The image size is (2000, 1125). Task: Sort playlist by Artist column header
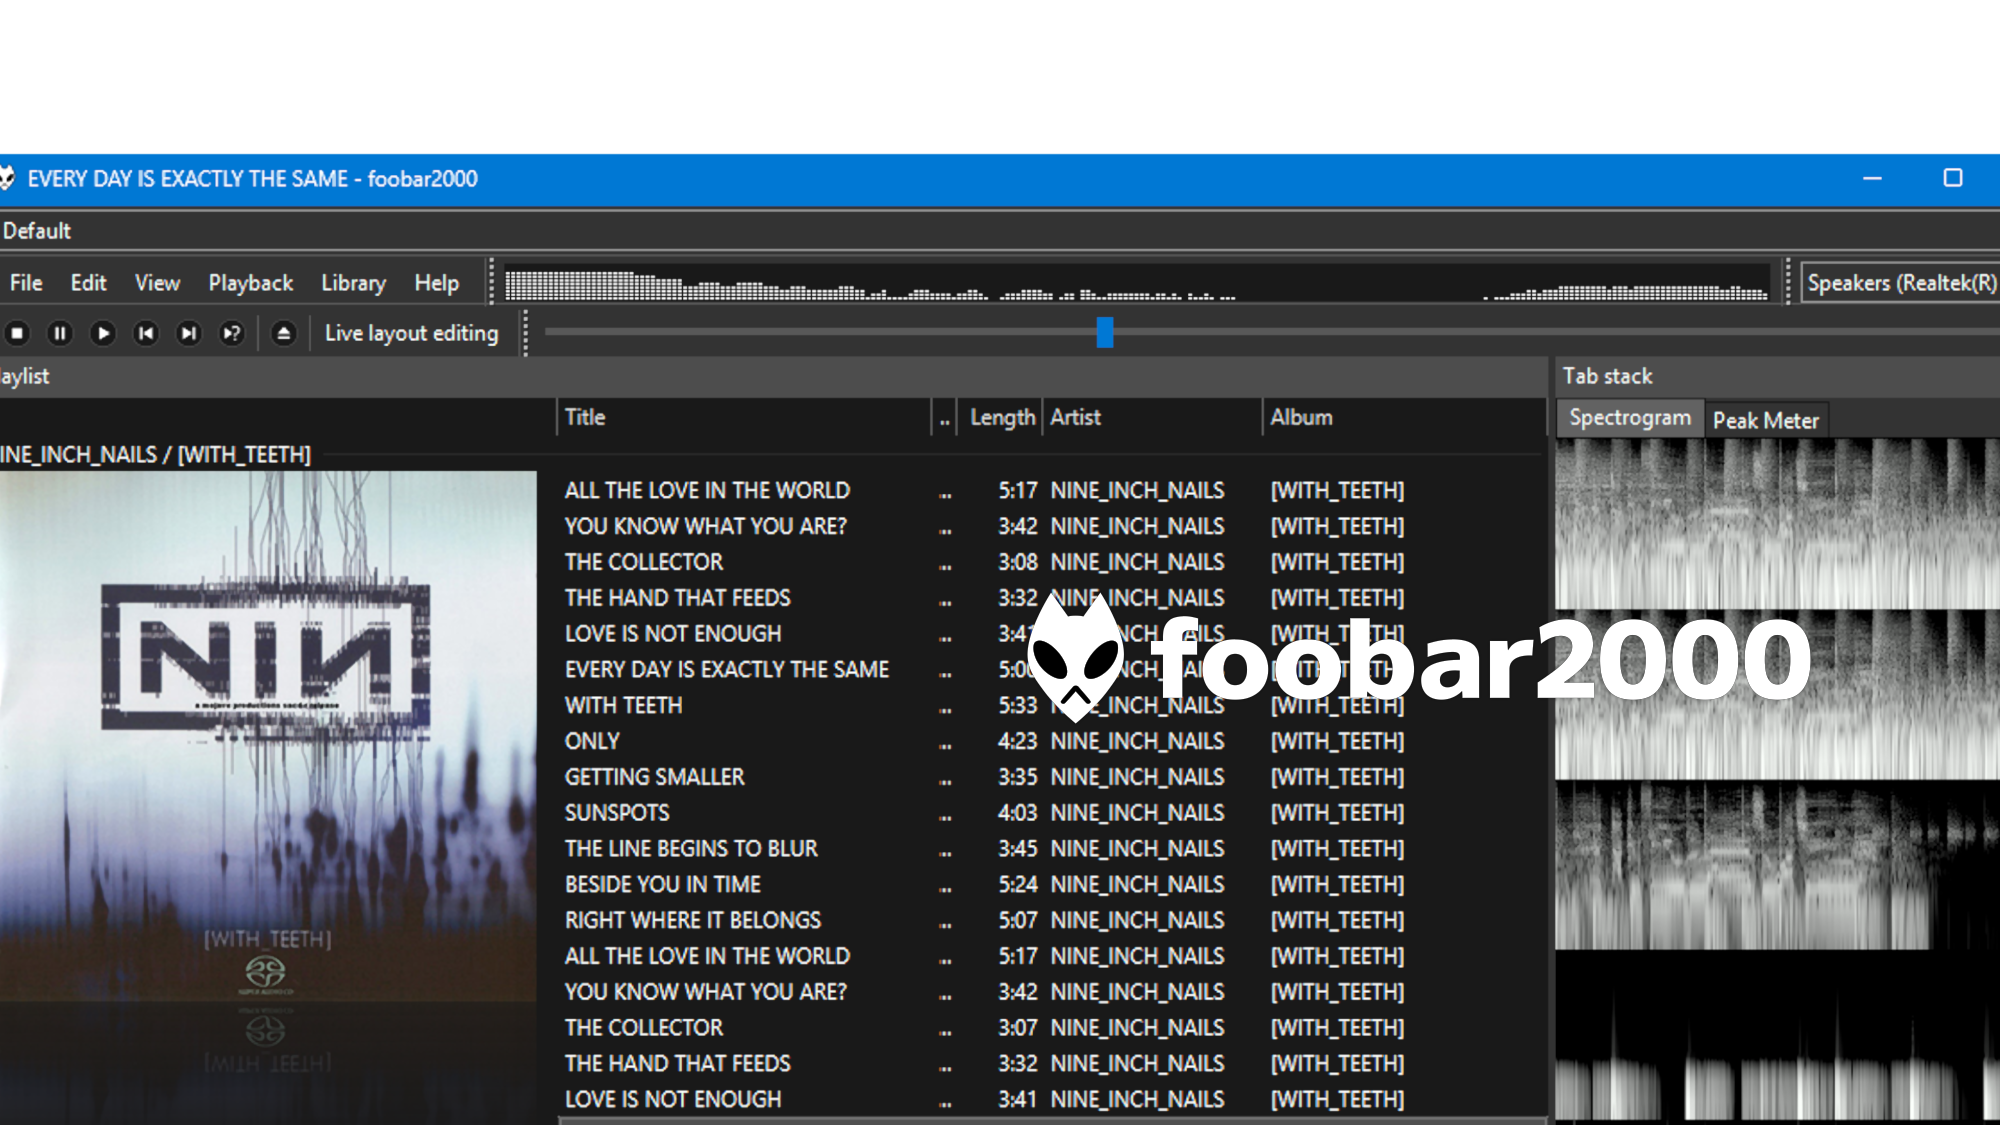click(1153, 417)
